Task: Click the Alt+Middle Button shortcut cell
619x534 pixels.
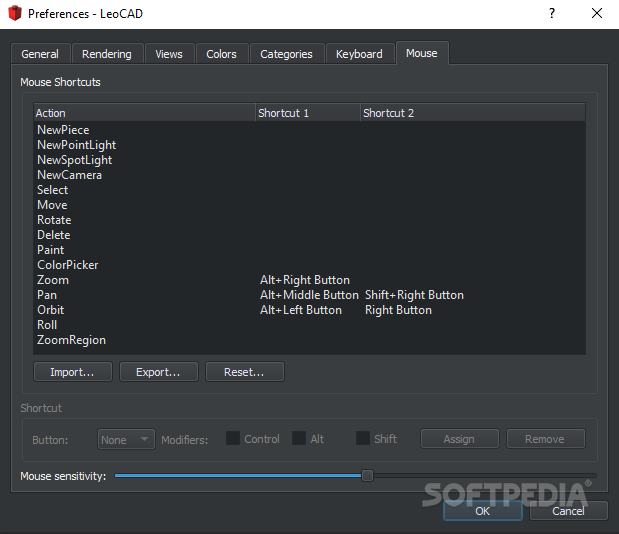Action: 309,295
